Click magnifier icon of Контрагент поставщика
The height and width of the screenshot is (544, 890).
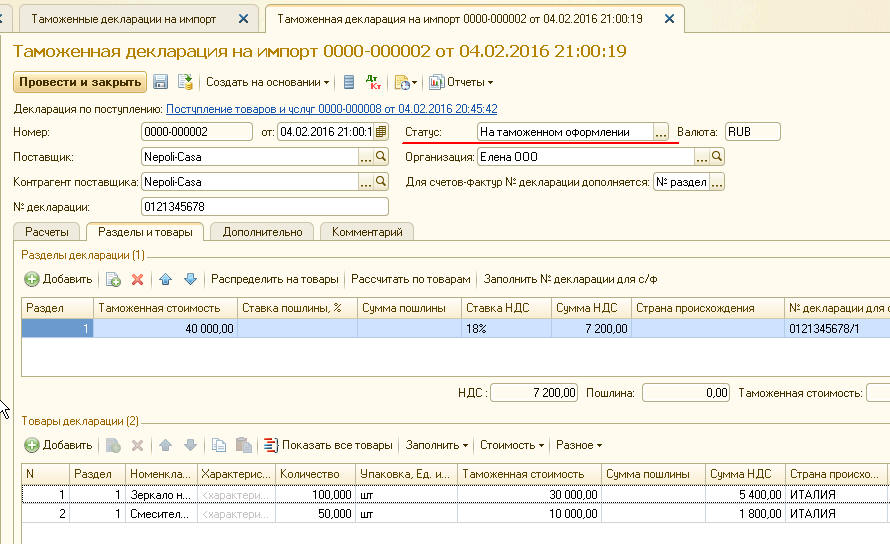pyautogui.click(x=381, y=182)
